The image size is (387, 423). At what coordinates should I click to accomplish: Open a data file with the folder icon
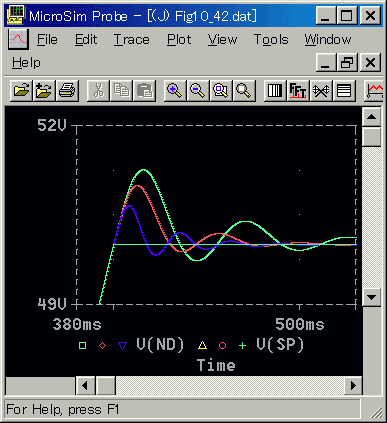click(x=21, y=90)
